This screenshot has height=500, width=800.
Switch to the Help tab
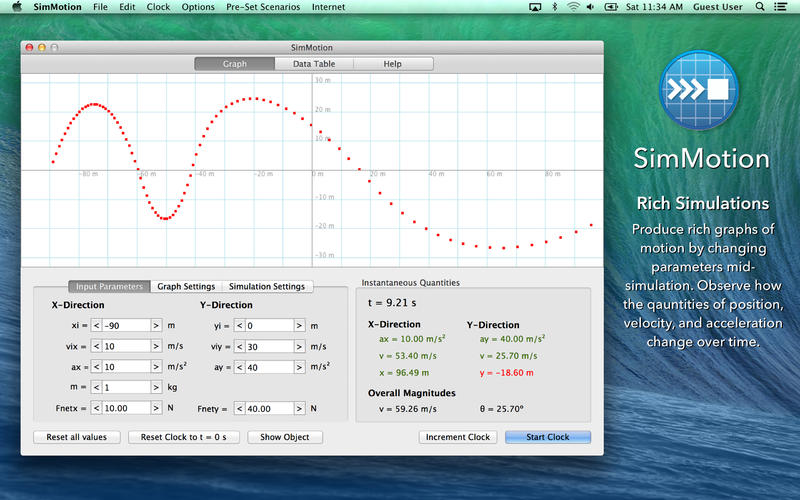(x=393, y=64)
